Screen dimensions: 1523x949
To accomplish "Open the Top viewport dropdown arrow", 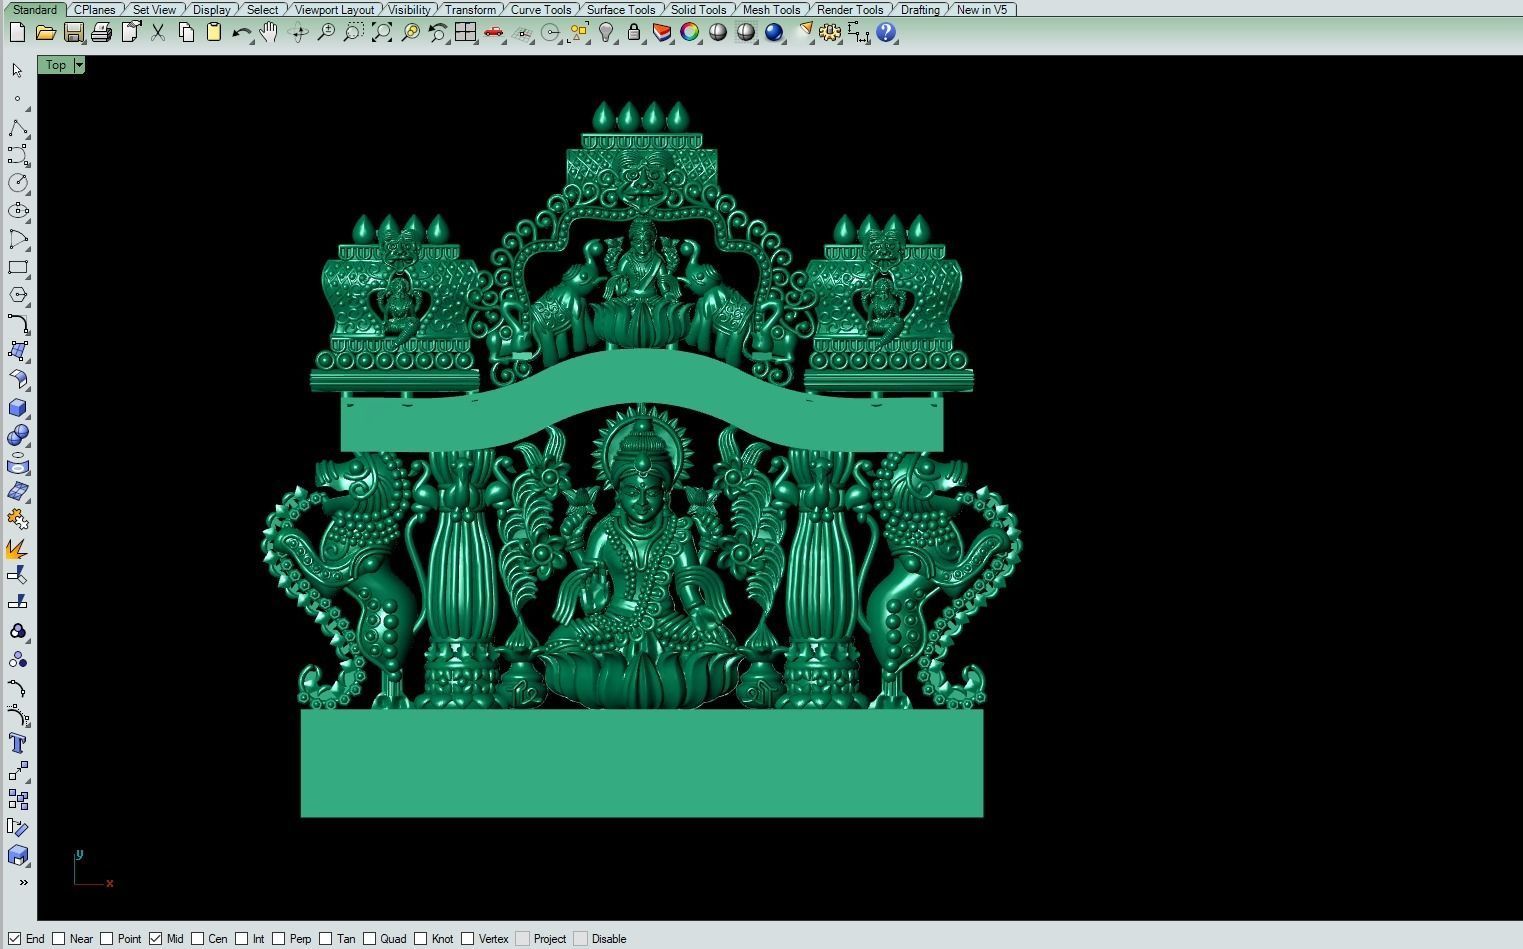I will point(79,65).
